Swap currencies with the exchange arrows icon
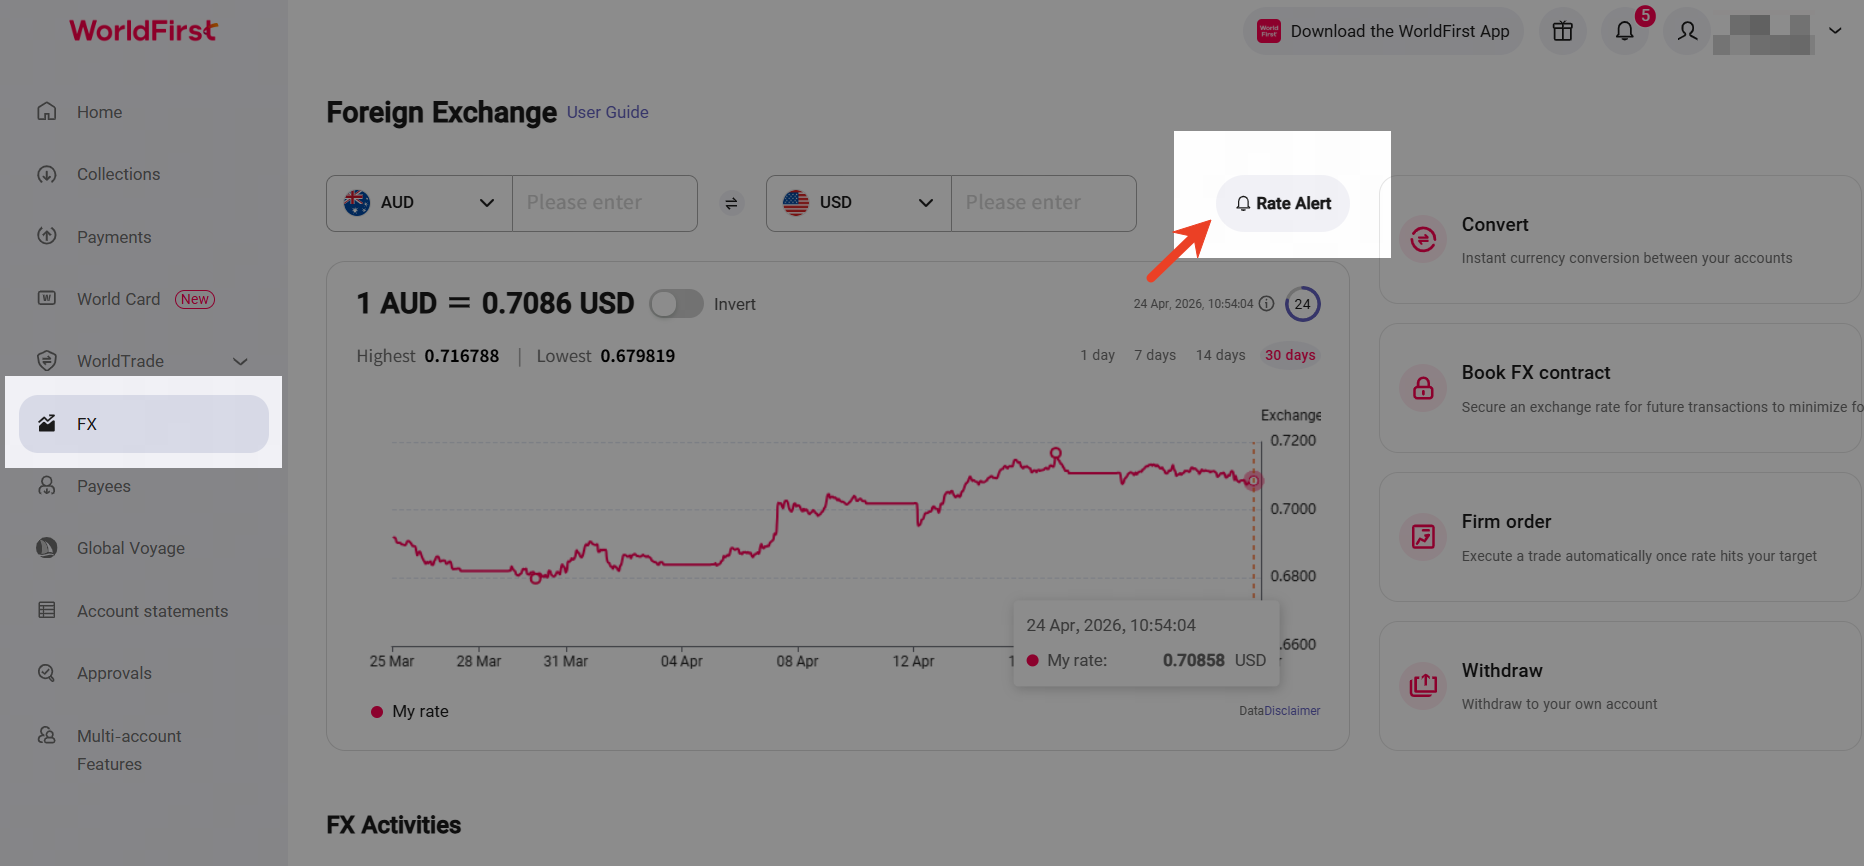1864x866 pixels. pyautogui.click(x=732, y=203)
